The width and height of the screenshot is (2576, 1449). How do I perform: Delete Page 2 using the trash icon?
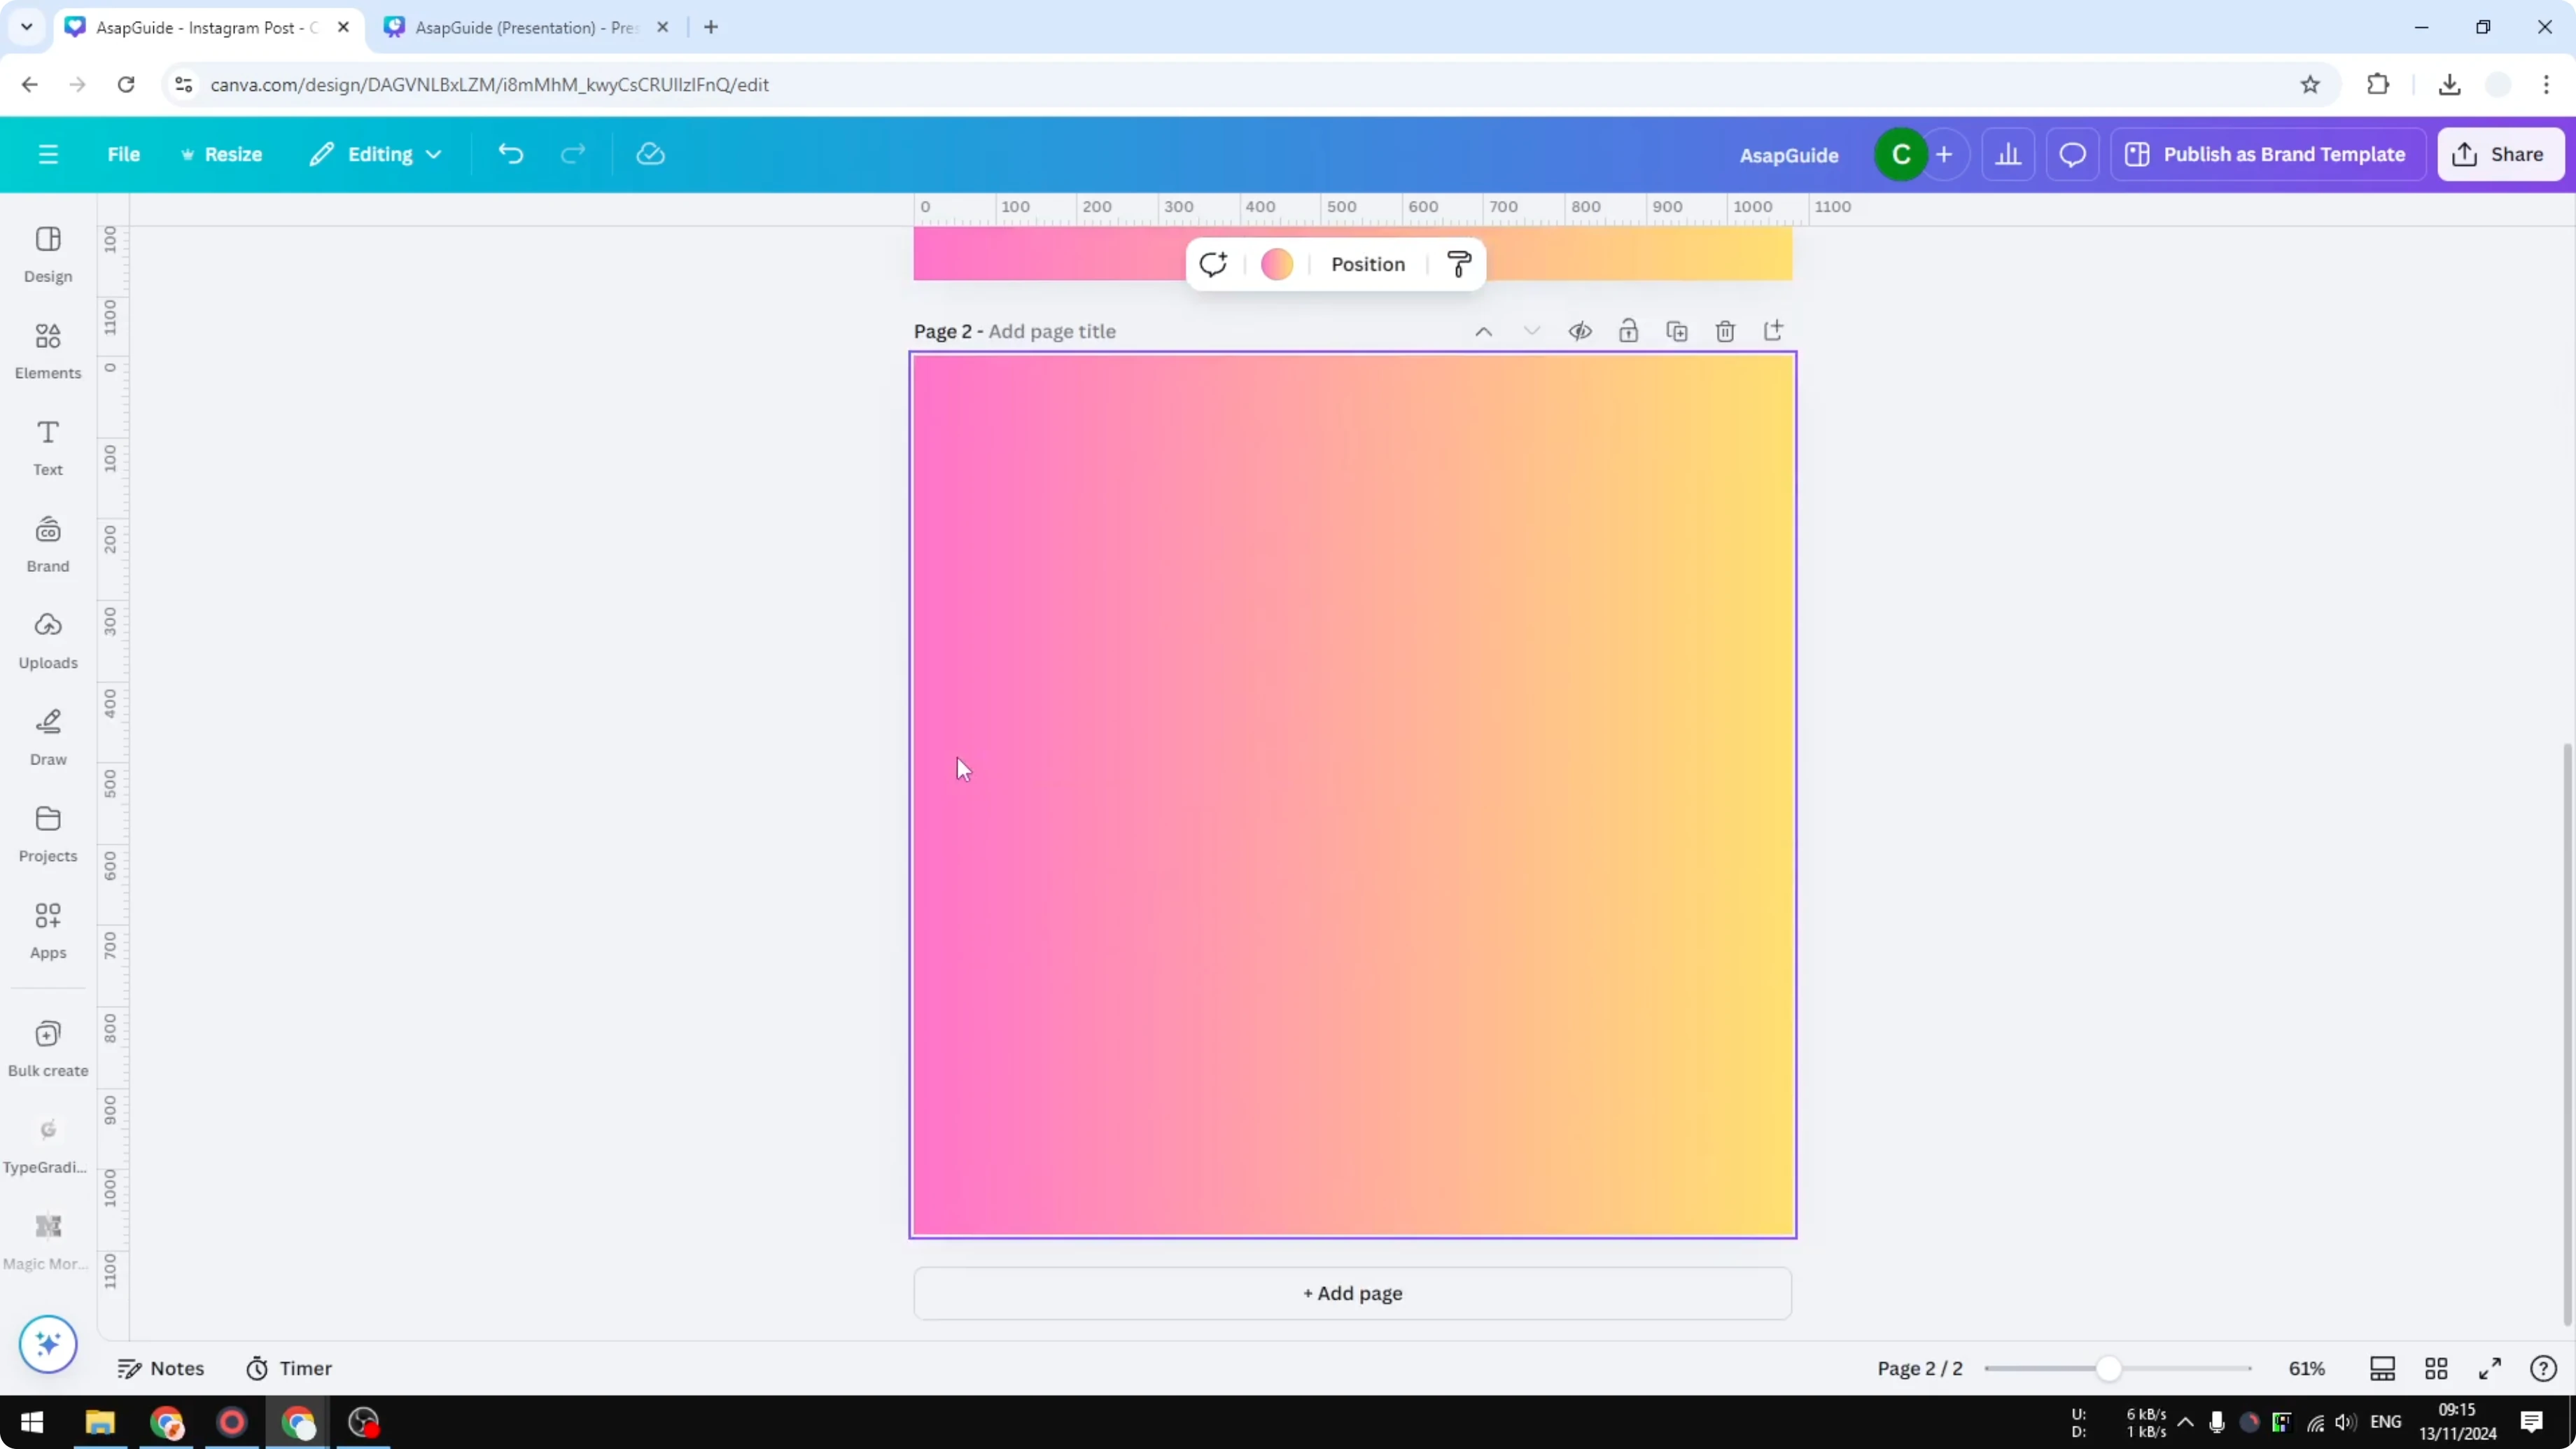[x=1725, y=330]
